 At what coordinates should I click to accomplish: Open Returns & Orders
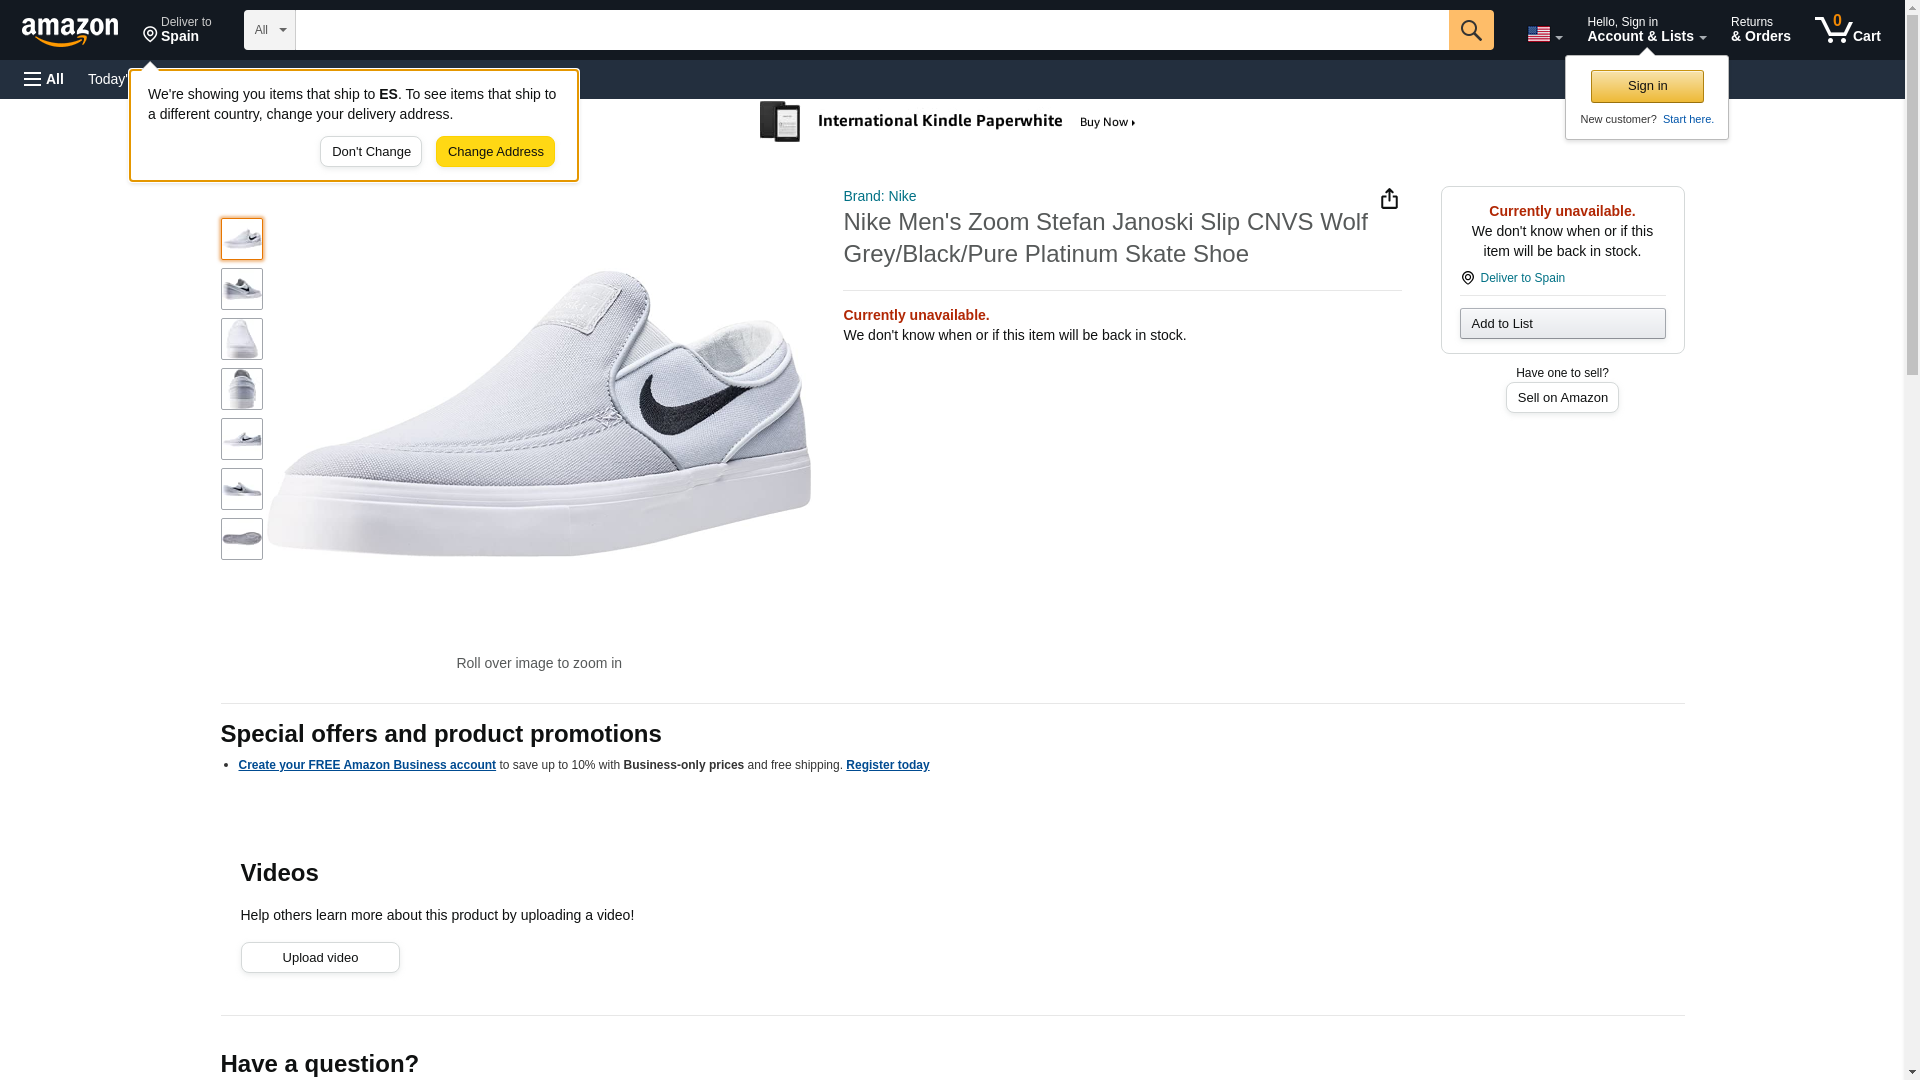pyautogui.click(x=1760, y=30)
